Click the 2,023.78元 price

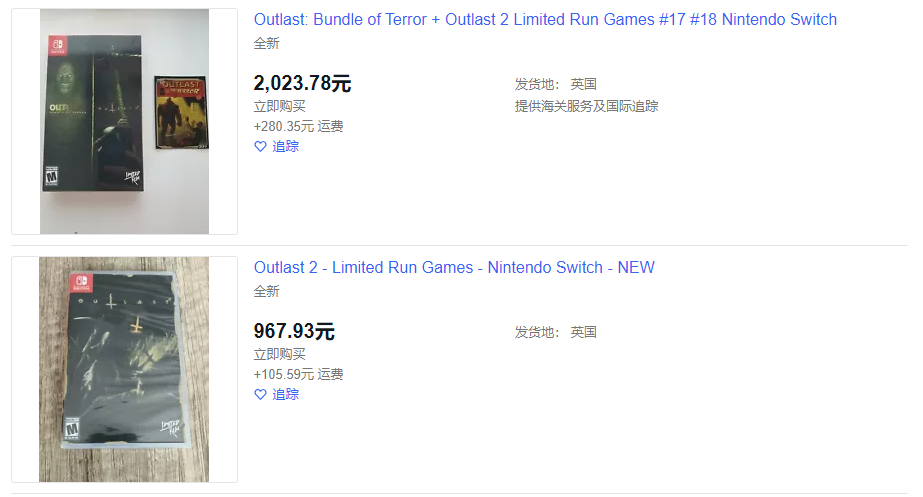click(x=302, y=83)
